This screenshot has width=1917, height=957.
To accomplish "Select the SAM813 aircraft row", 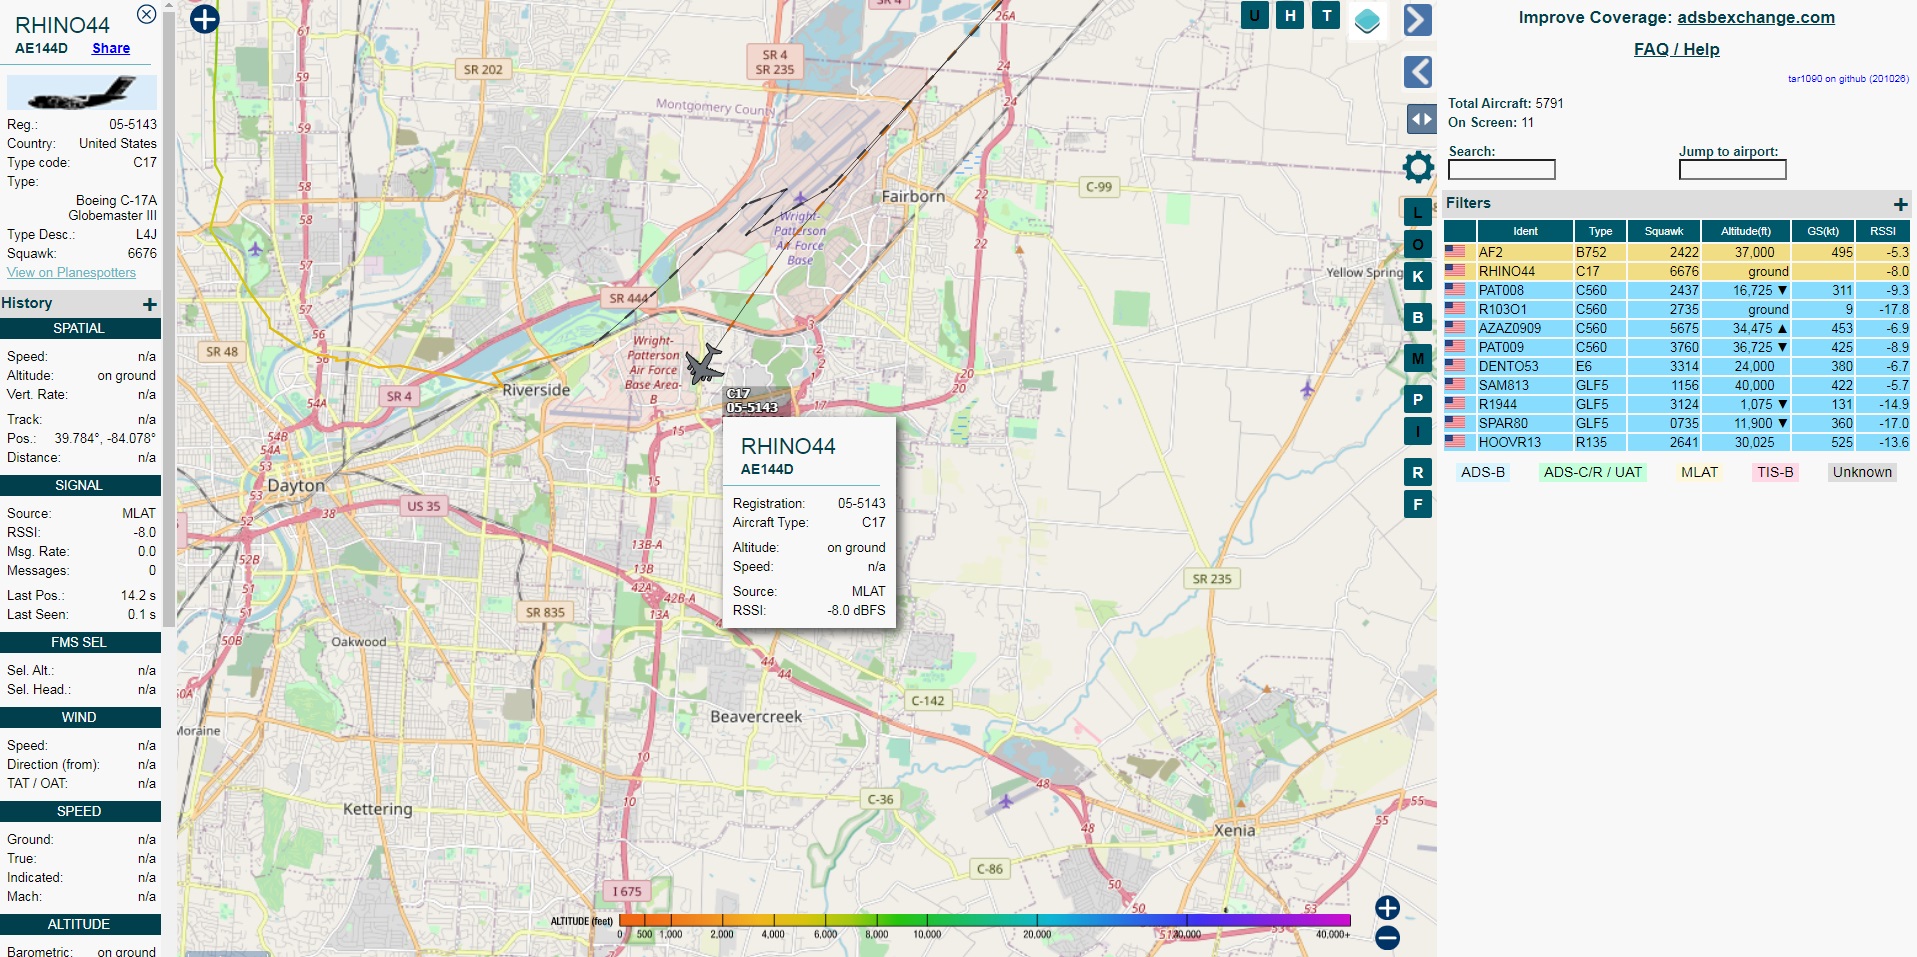I will pos(1677,385).
